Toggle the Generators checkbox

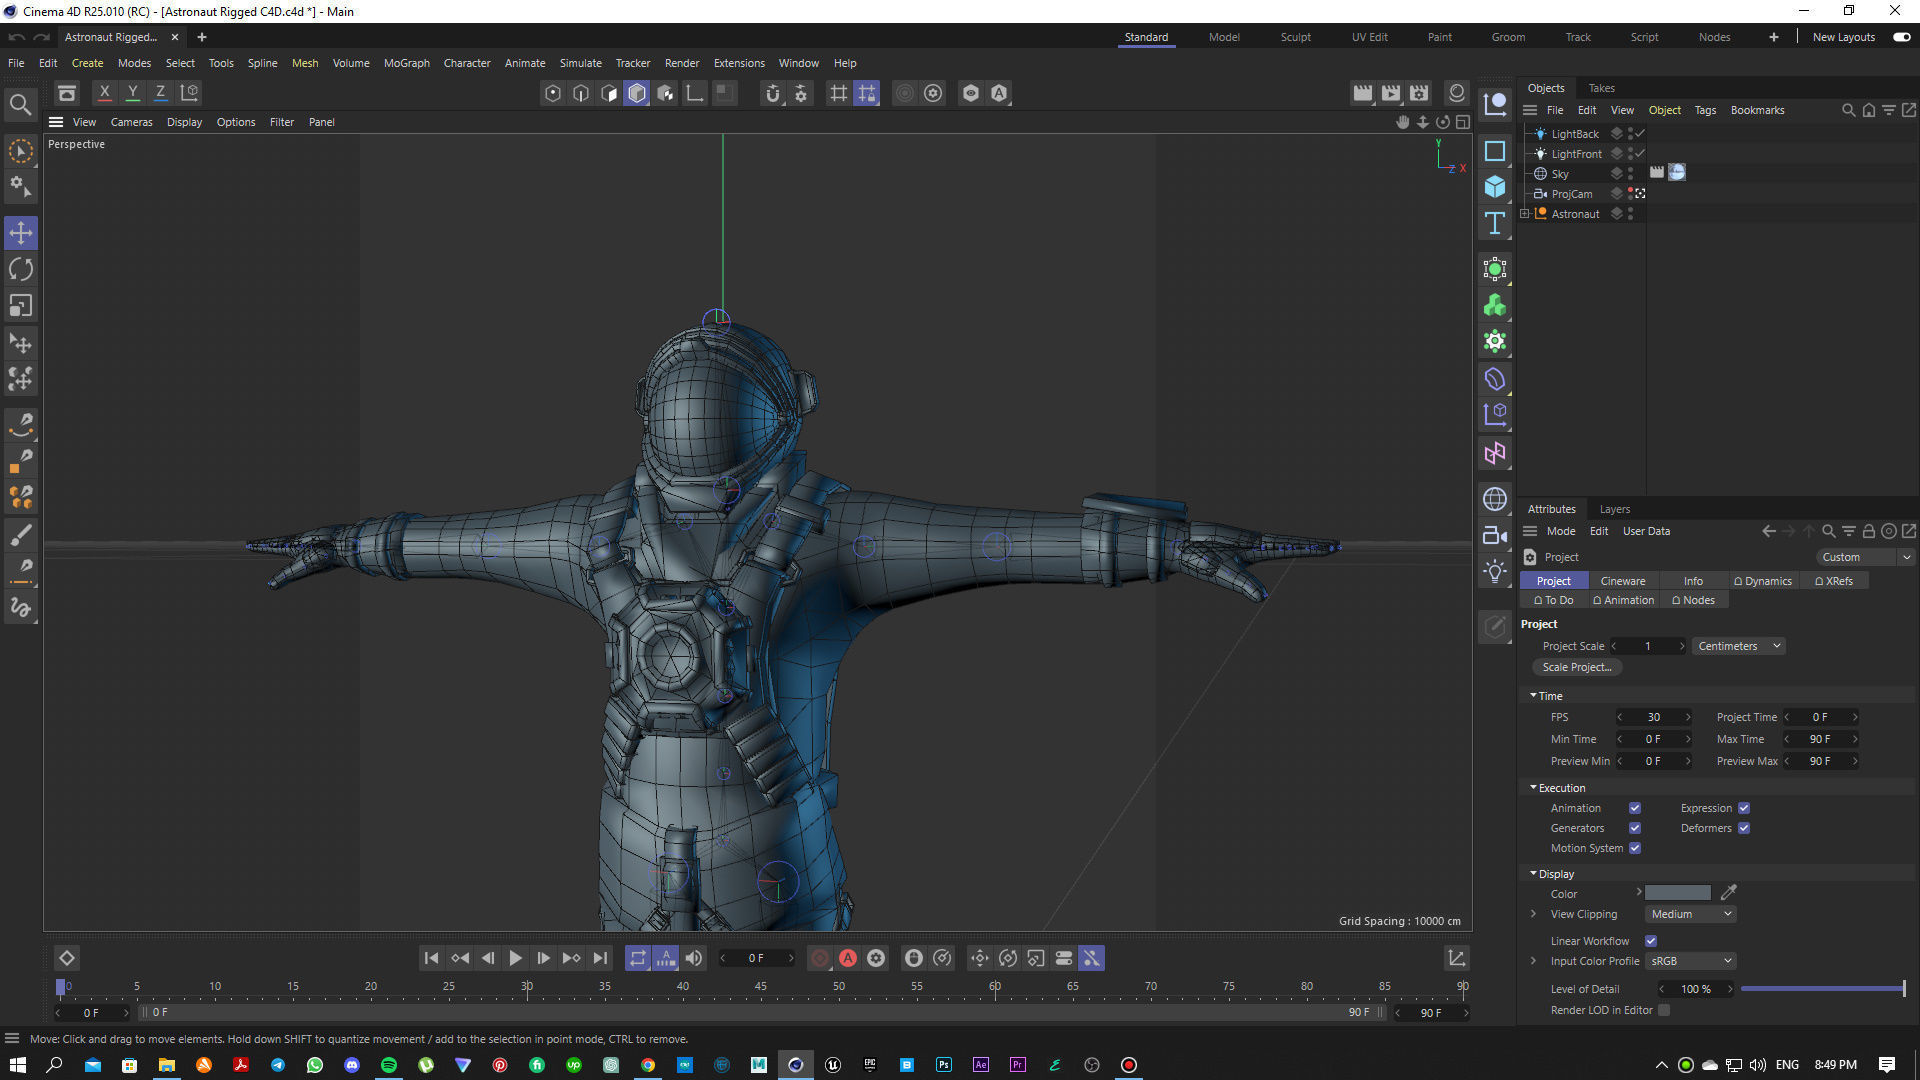(x=1635, y=828)
